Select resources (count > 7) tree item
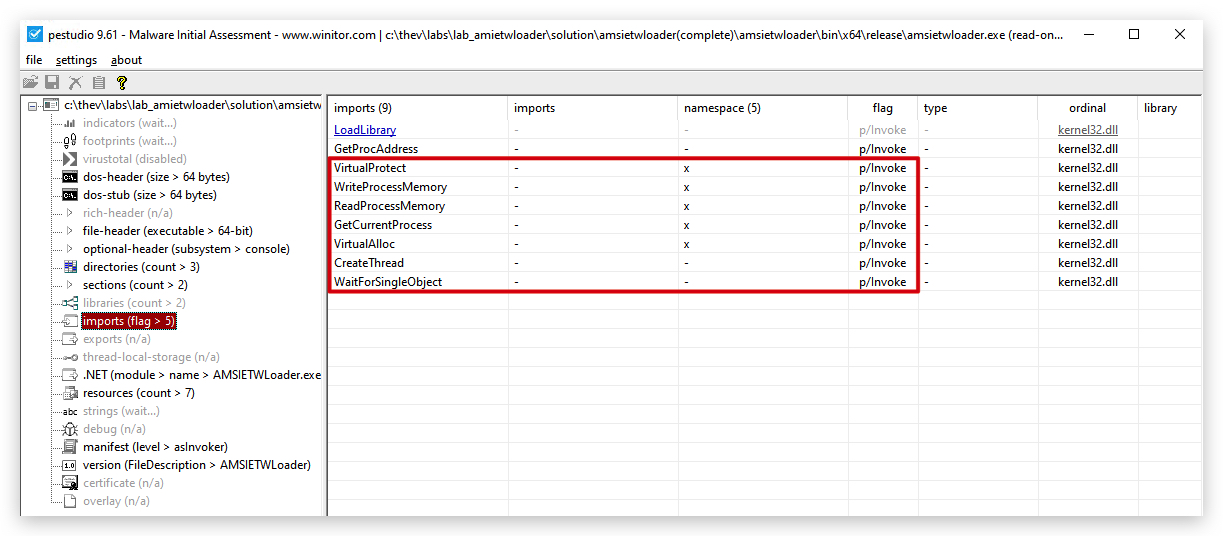1223x536 pixels. pyautogui.click(x=139, y=393)
